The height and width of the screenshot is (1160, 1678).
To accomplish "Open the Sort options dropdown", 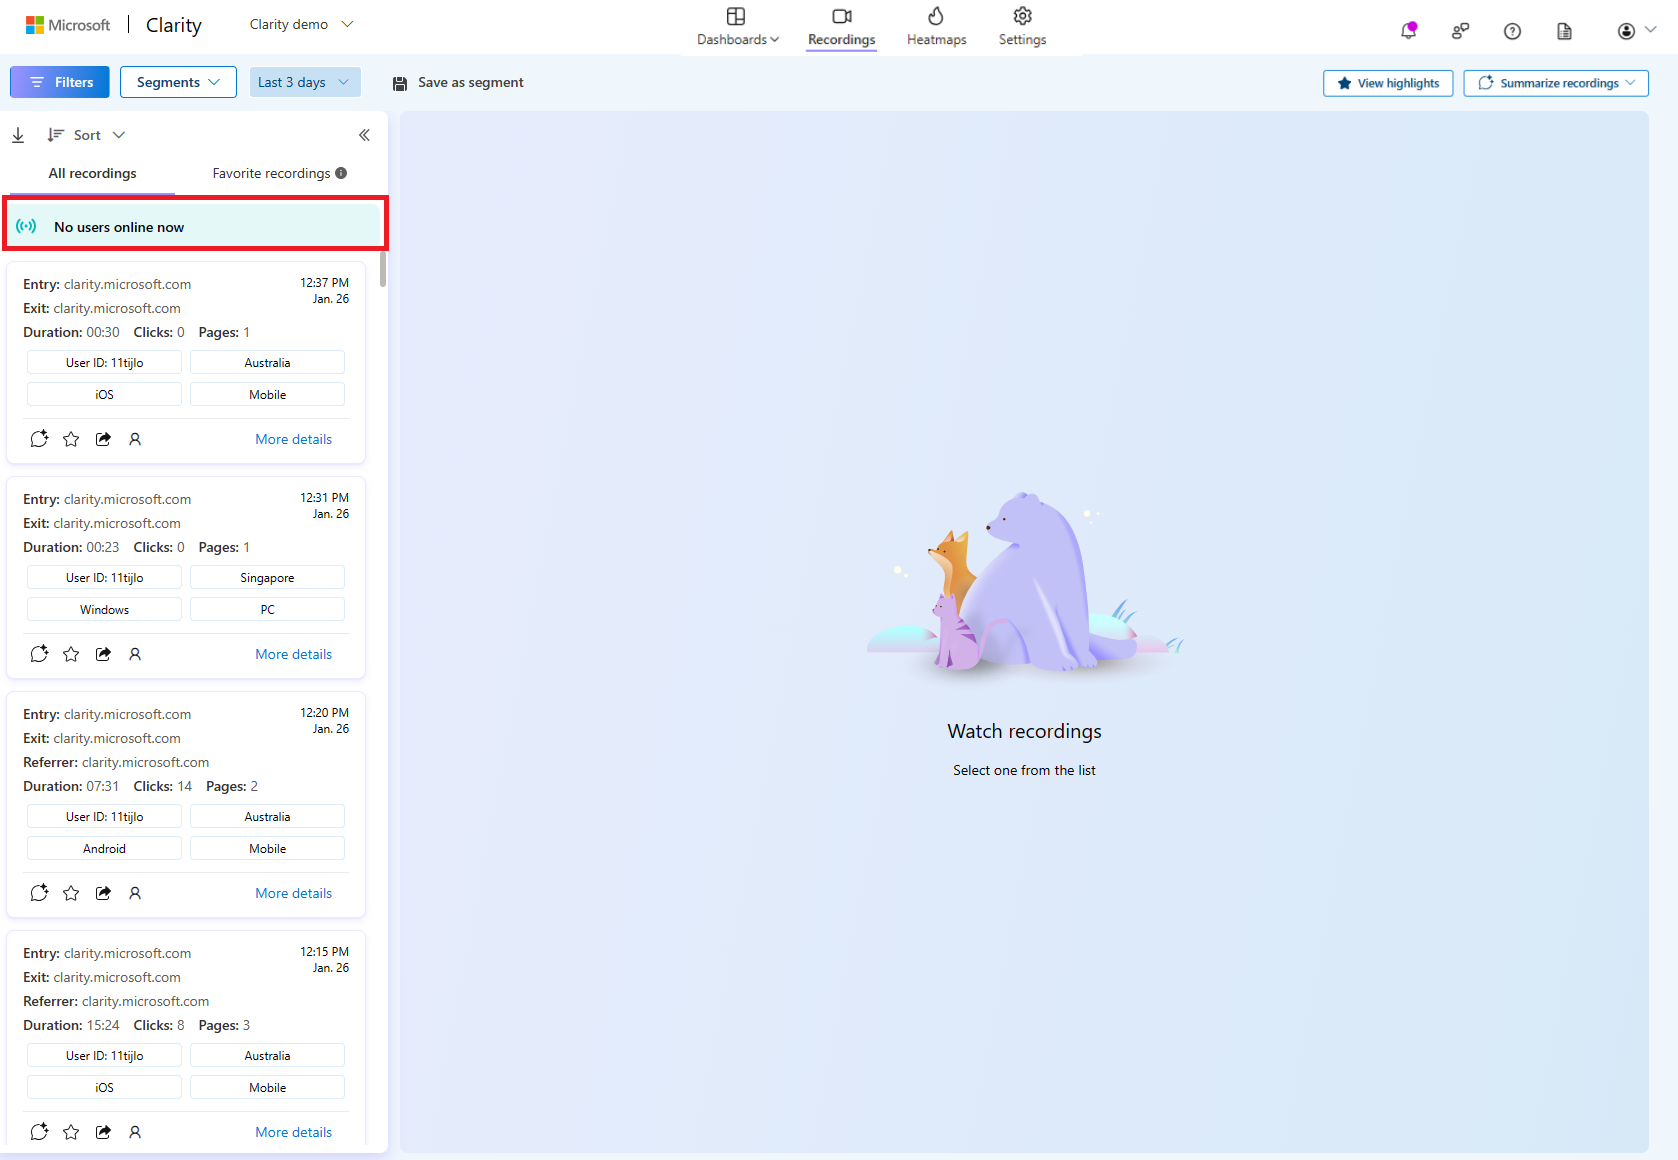I will (86, 135).
